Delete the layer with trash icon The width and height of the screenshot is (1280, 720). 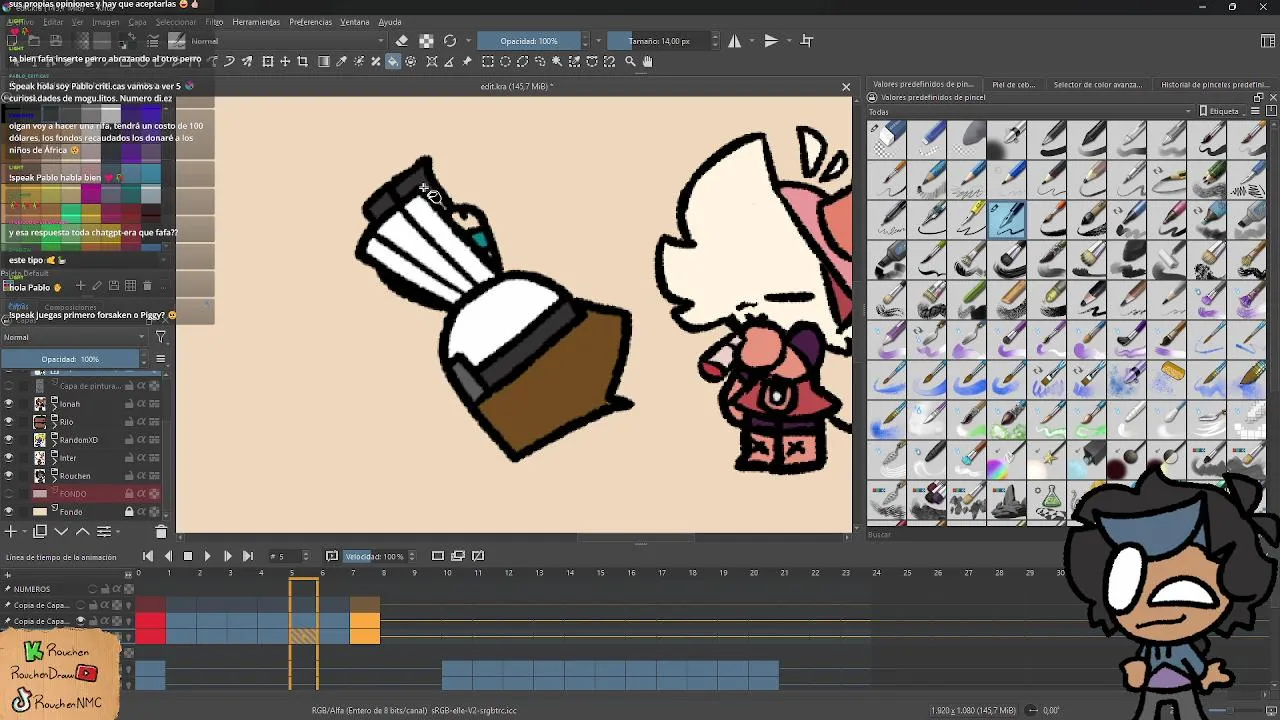[161, 532]
